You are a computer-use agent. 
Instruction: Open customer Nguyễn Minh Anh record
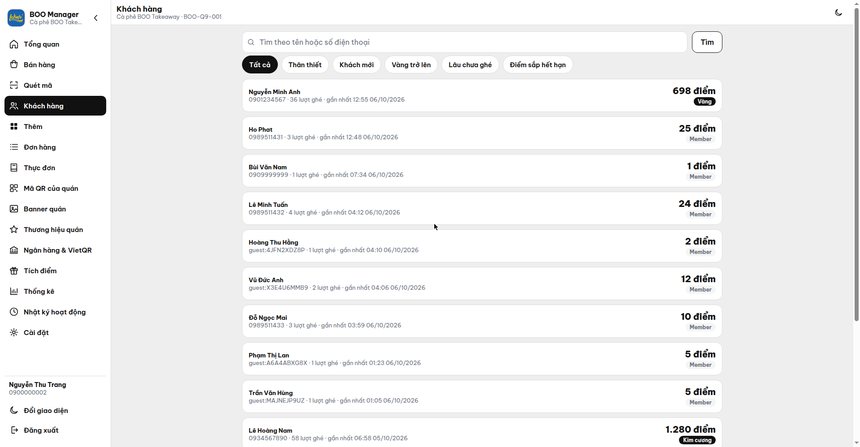482,95
